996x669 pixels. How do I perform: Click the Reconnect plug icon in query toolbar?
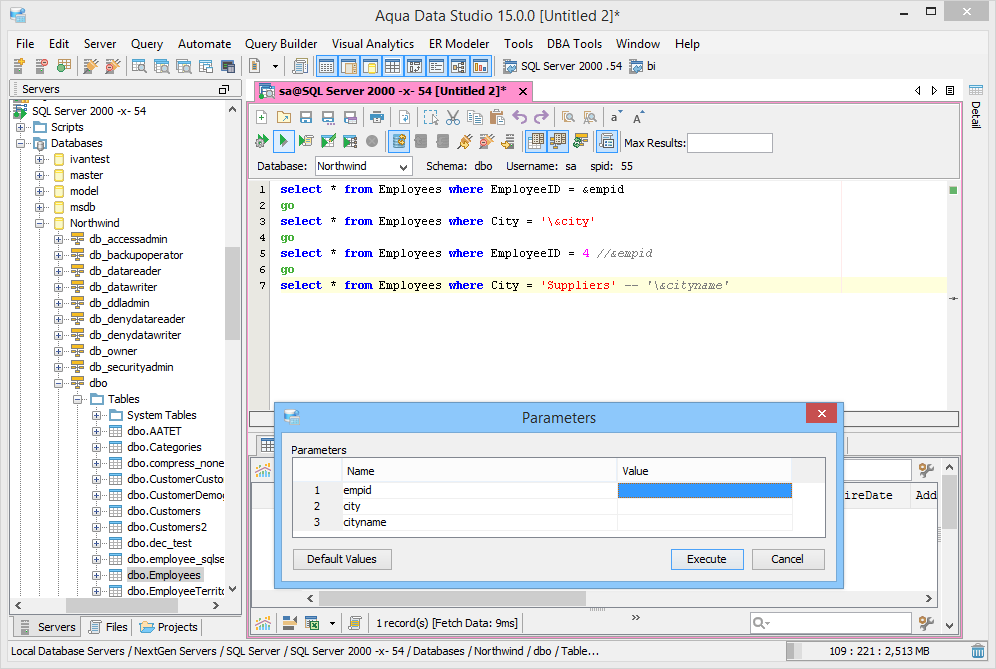(x=464, y=142)
